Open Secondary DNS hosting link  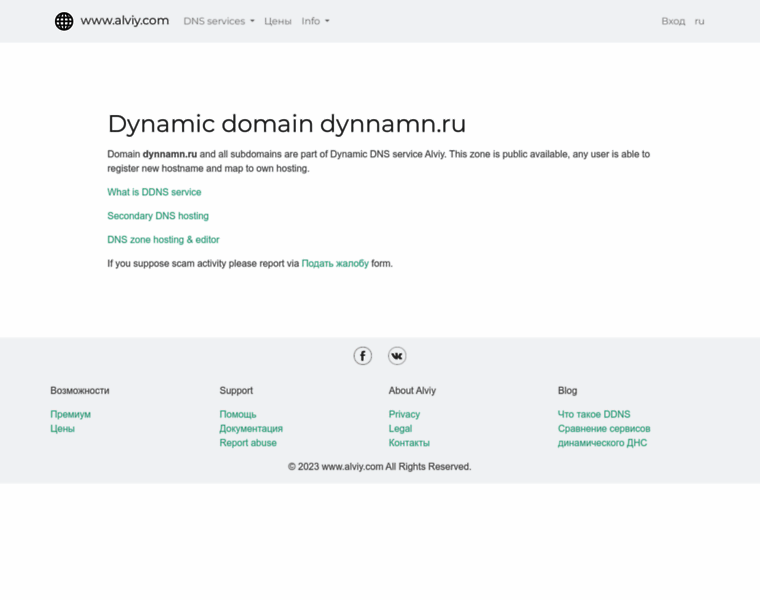158,216
